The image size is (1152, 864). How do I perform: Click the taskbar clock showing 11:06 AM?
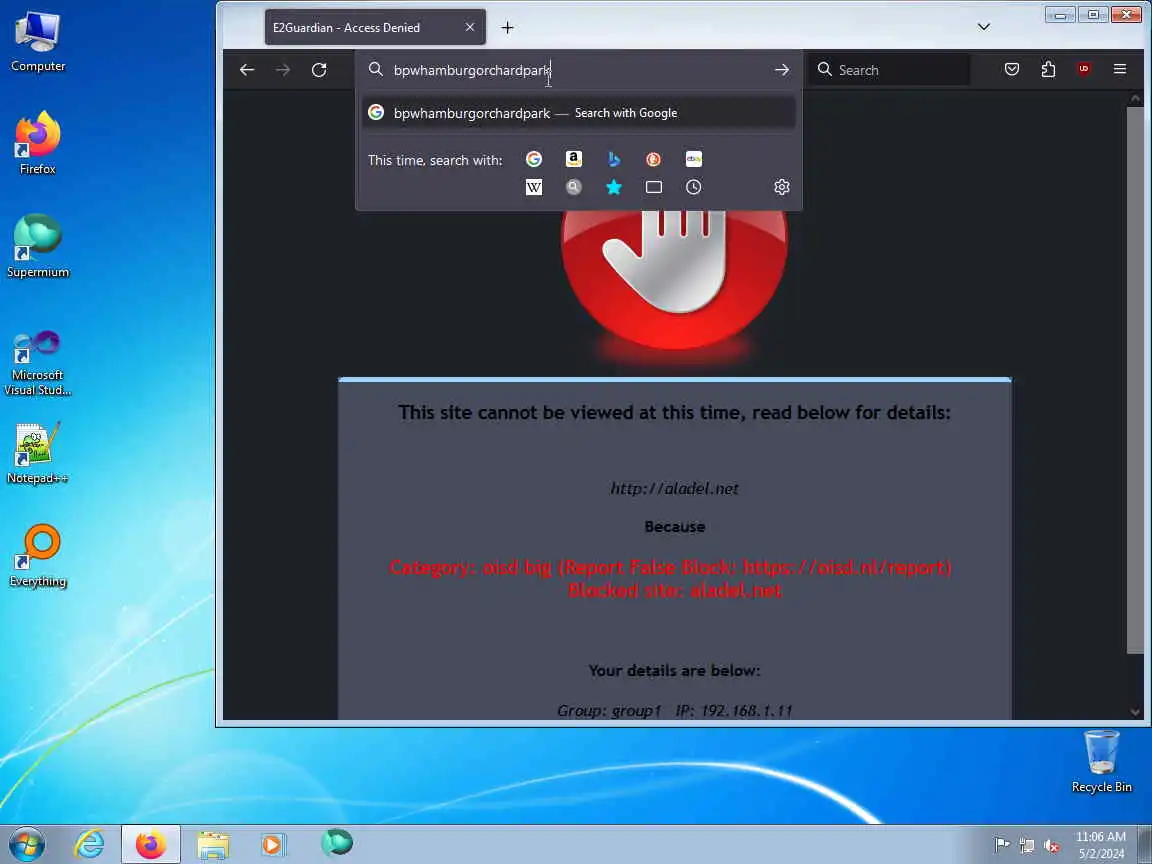coord(1101,845)
